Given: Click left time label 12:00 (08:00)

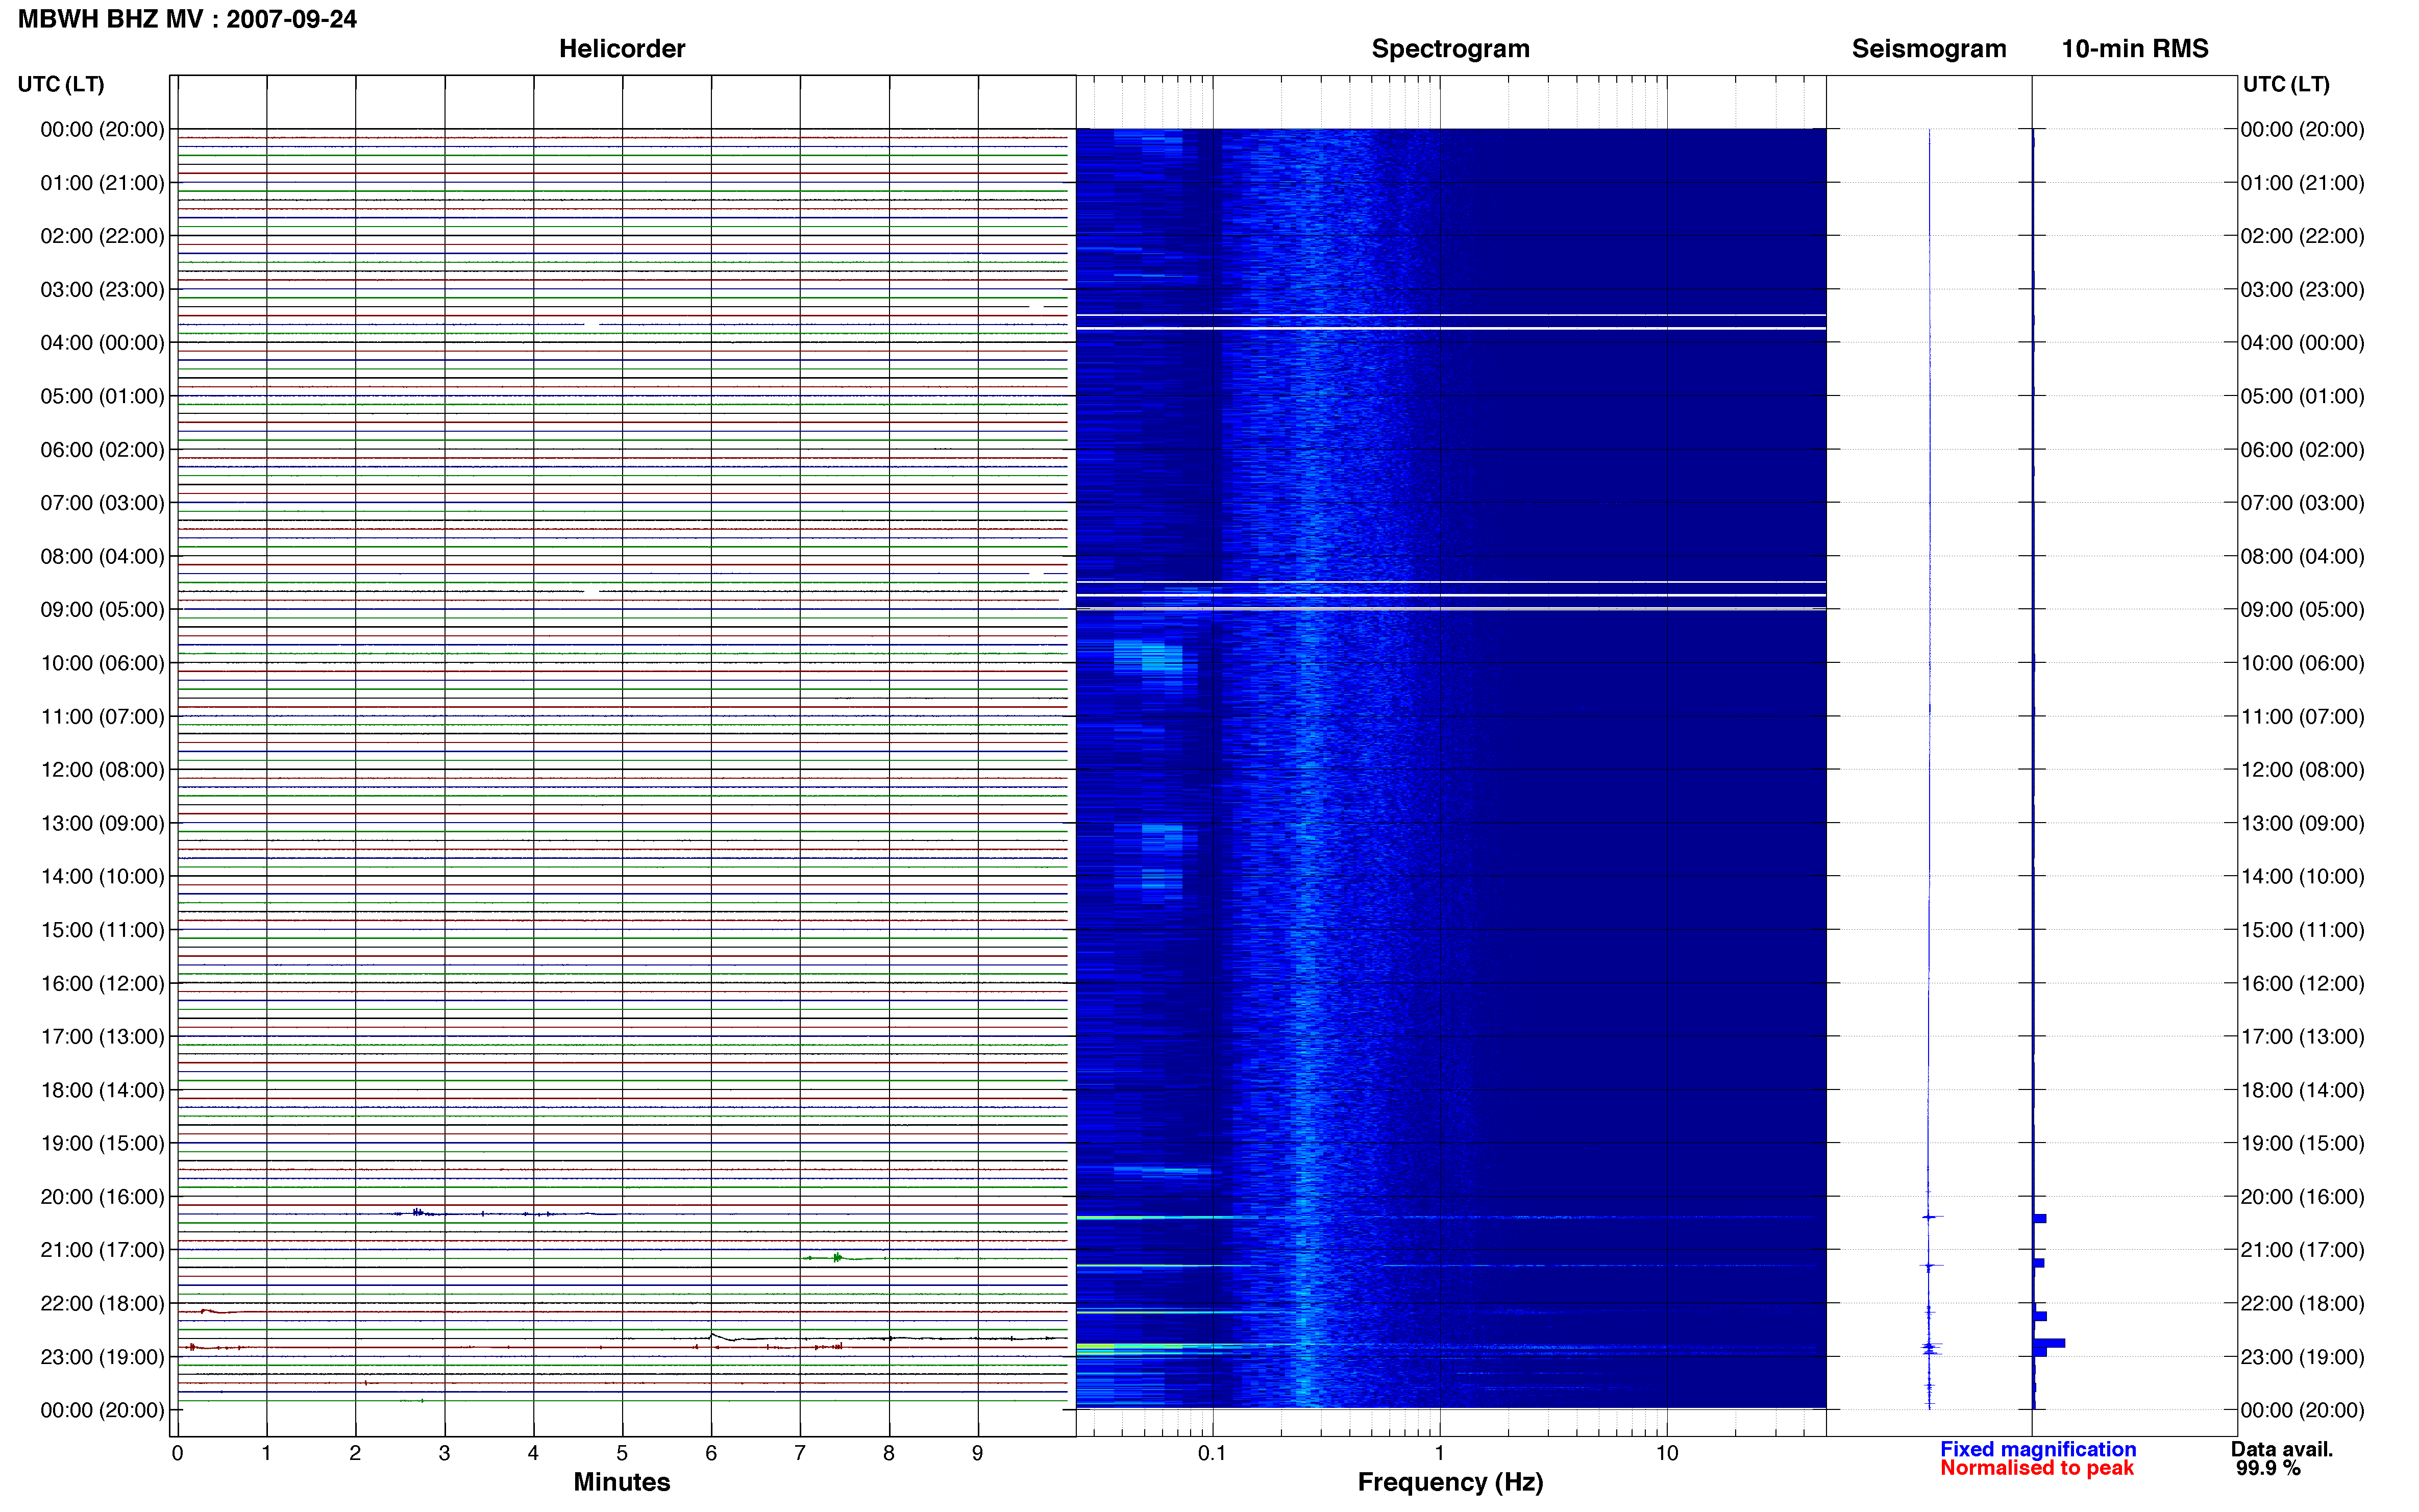Looking at the screenshot, I should click(102, 770).
